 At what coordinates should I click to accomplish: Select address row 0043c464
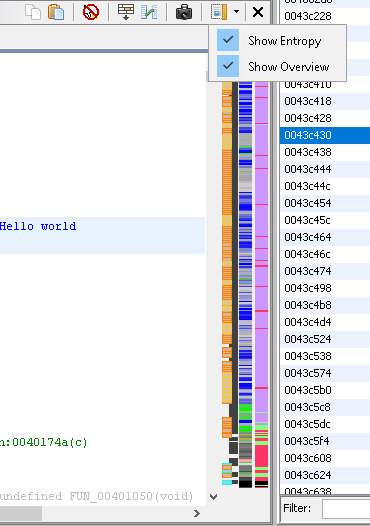[325, 237]
